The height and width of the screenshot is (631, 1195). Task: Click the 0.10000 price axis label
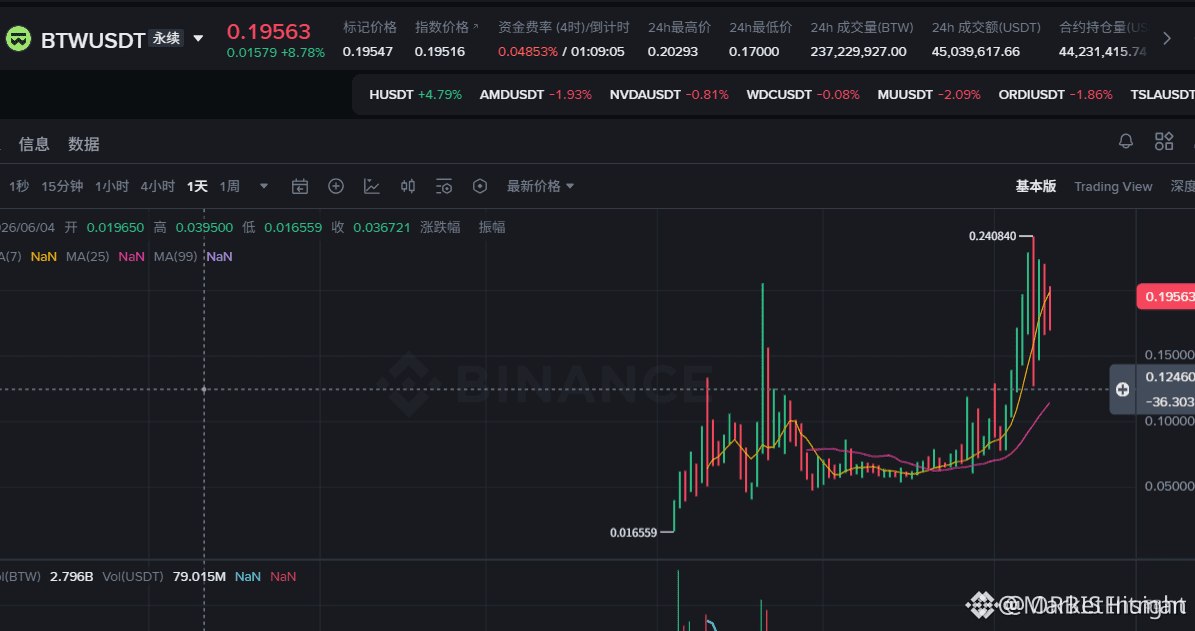point(1169,420)
